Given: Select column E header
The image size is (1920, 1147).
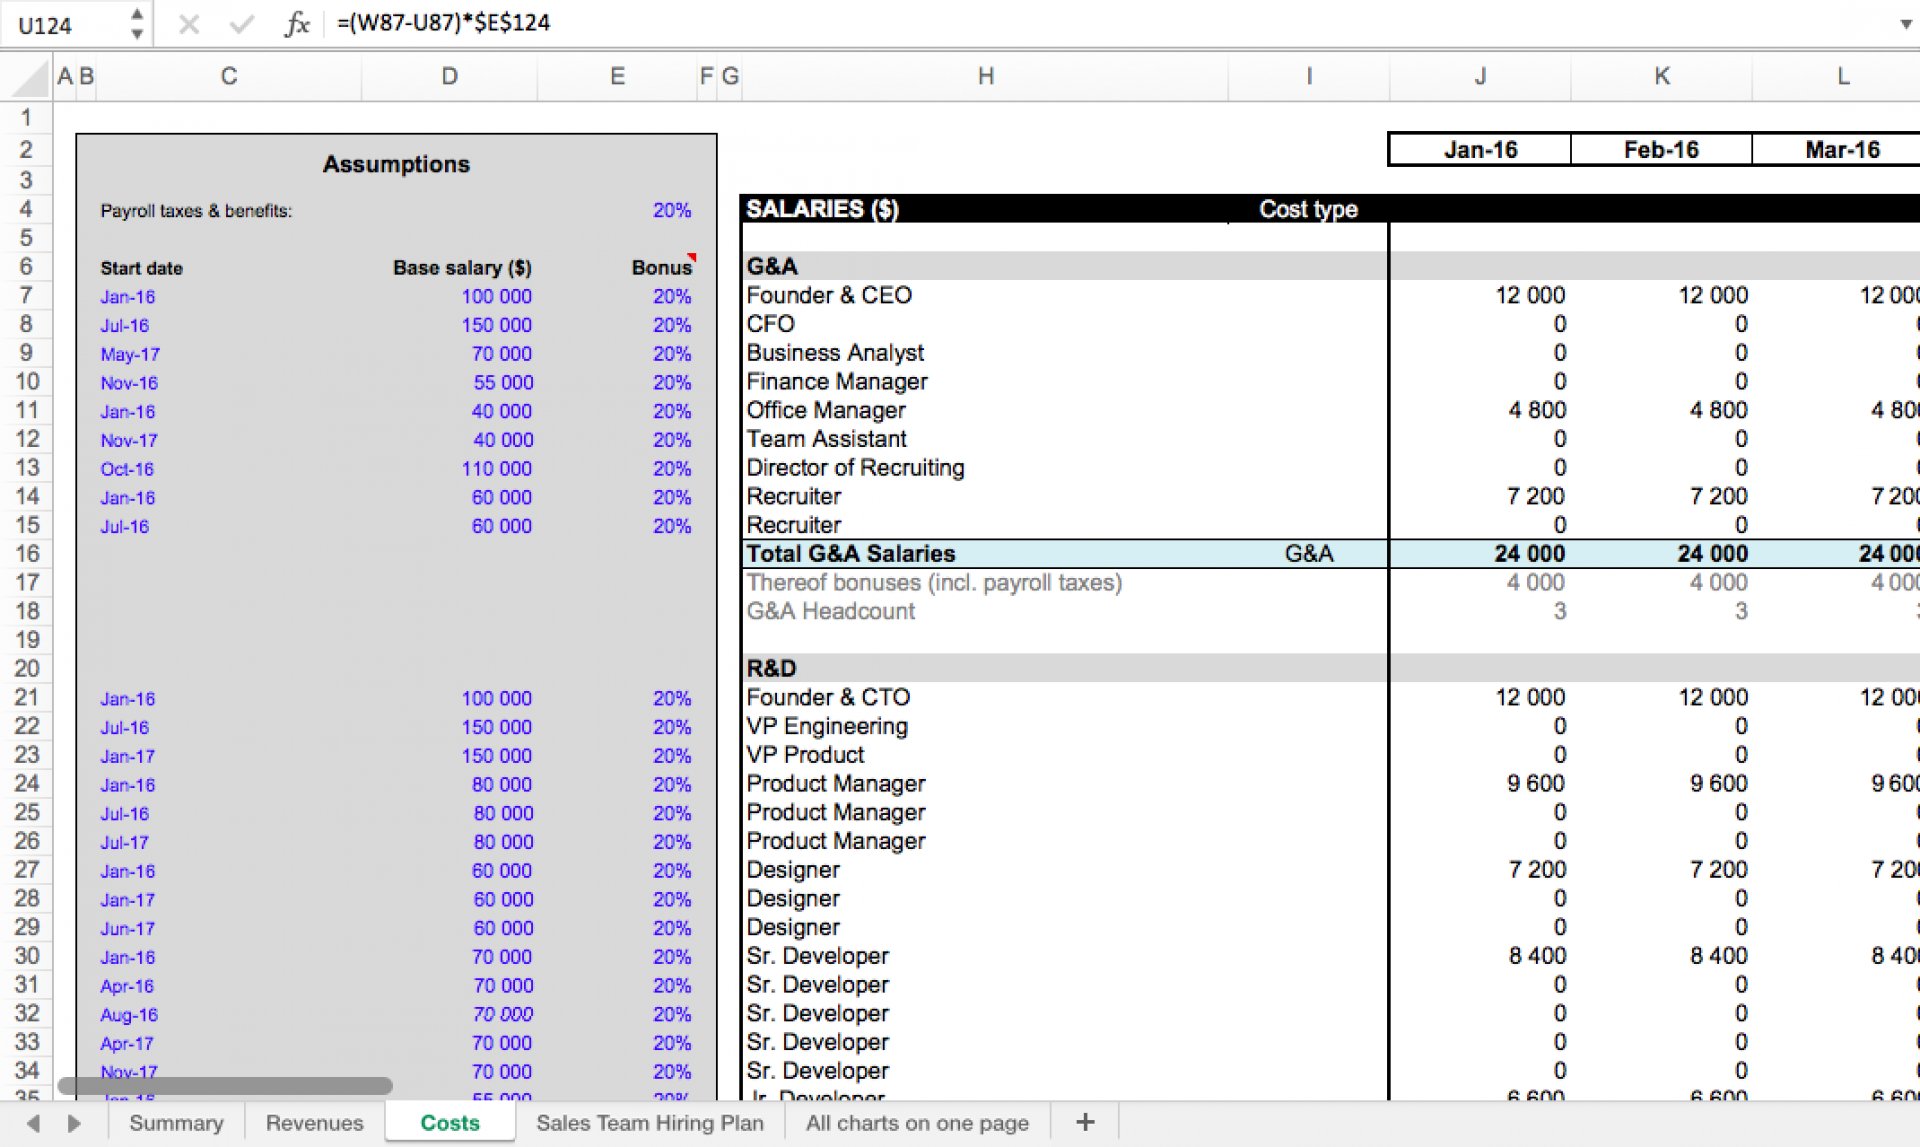Looking at the screenshot, I should pos(617,76).
